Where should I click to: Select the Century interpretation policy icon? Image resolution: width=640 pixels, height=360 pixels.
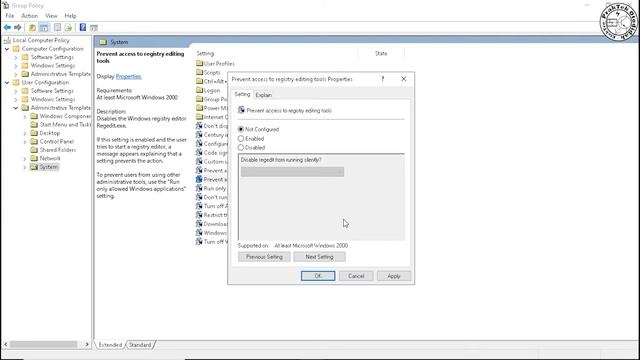[199, 135]
